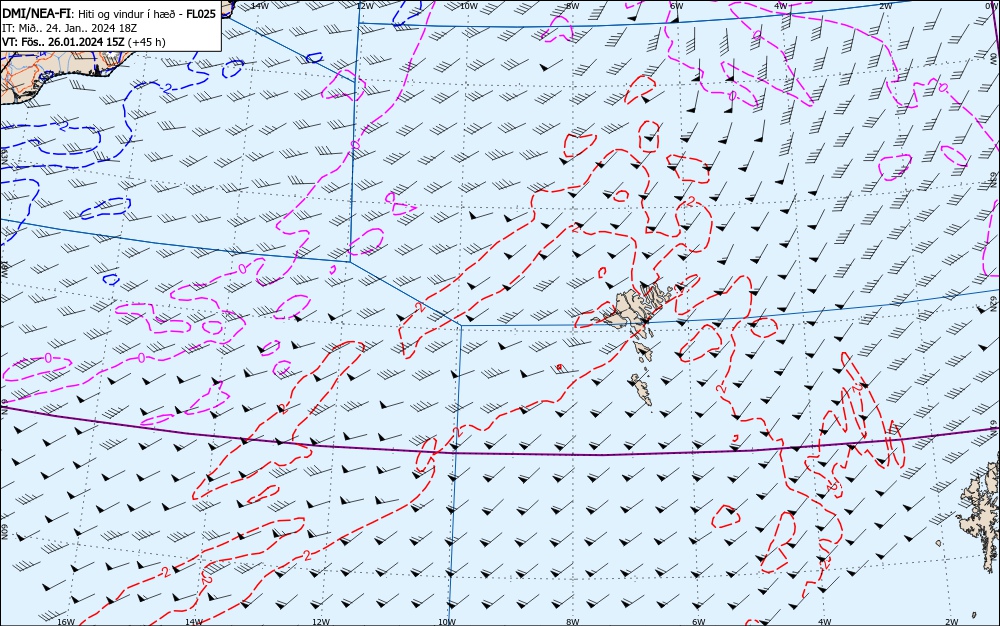Click the 12W label on bottom edge
The width and height of the screenshot is (1000, 626).
click(321, 622)
